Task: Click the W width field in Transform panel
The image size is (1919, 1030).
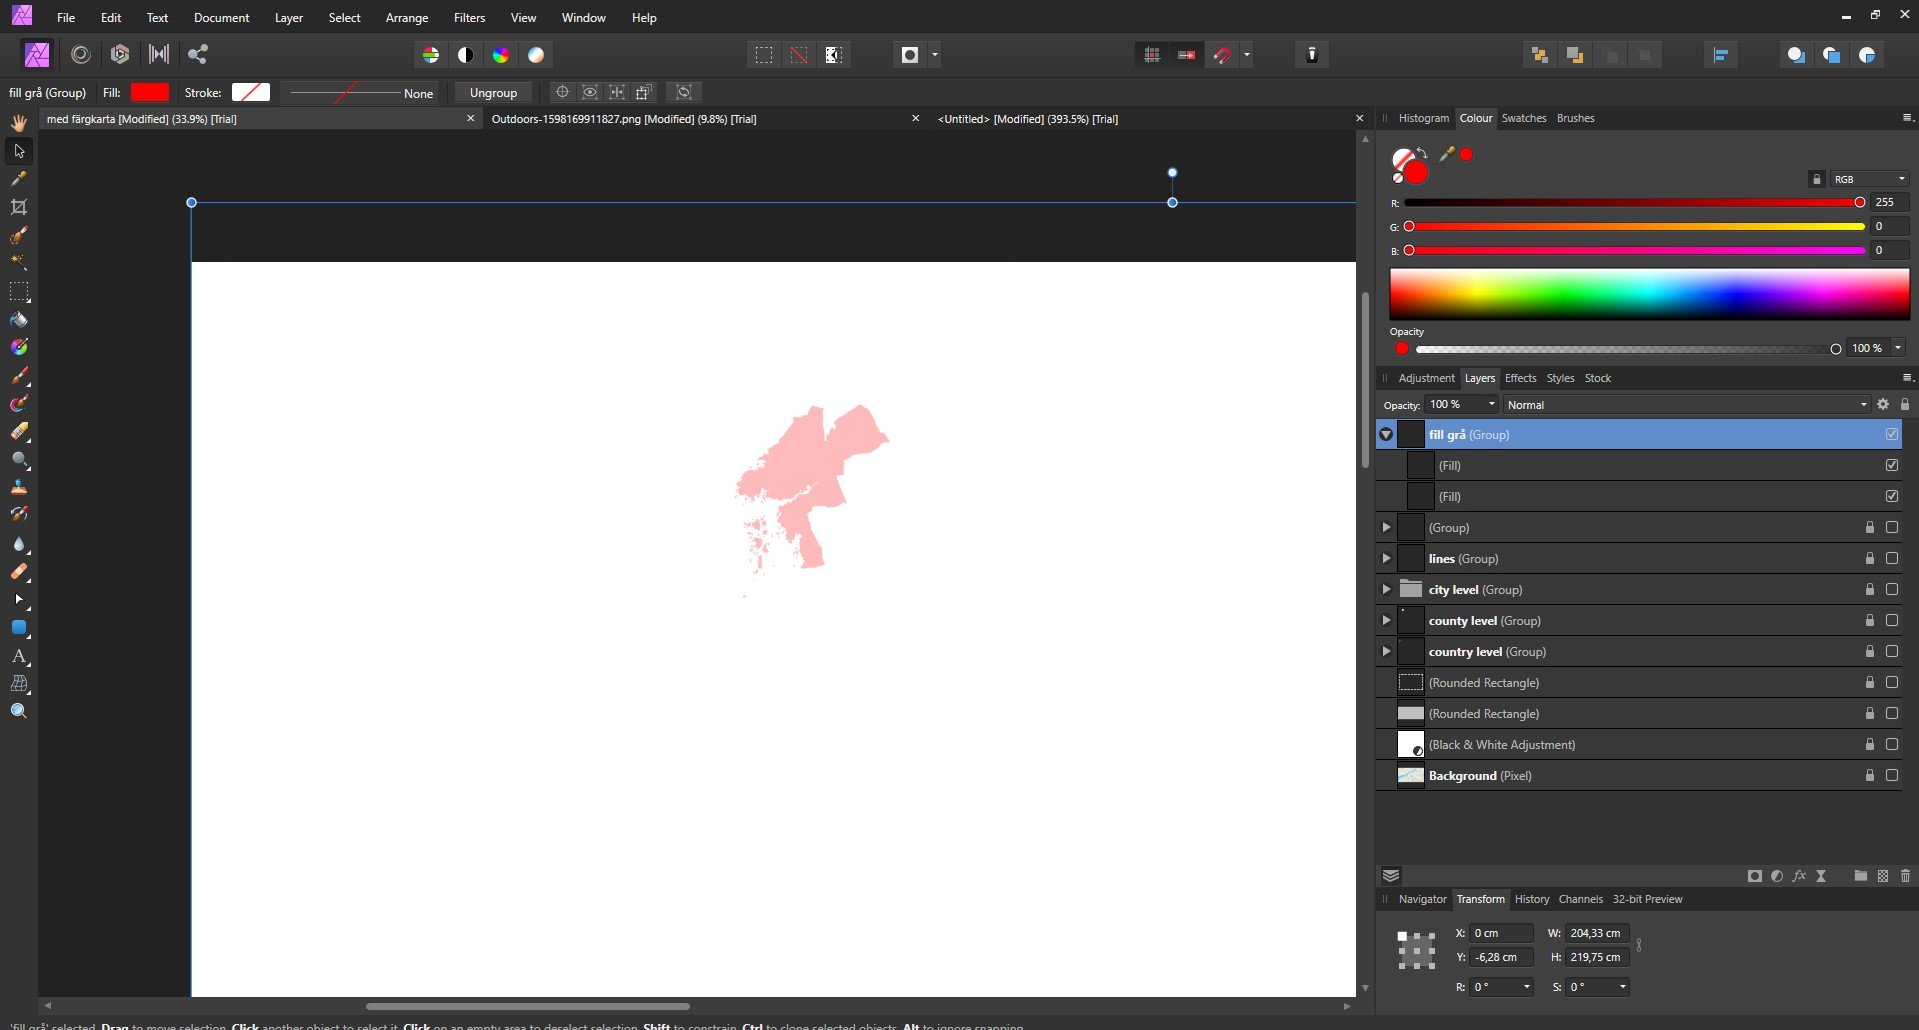Action: coord(1597,933)
